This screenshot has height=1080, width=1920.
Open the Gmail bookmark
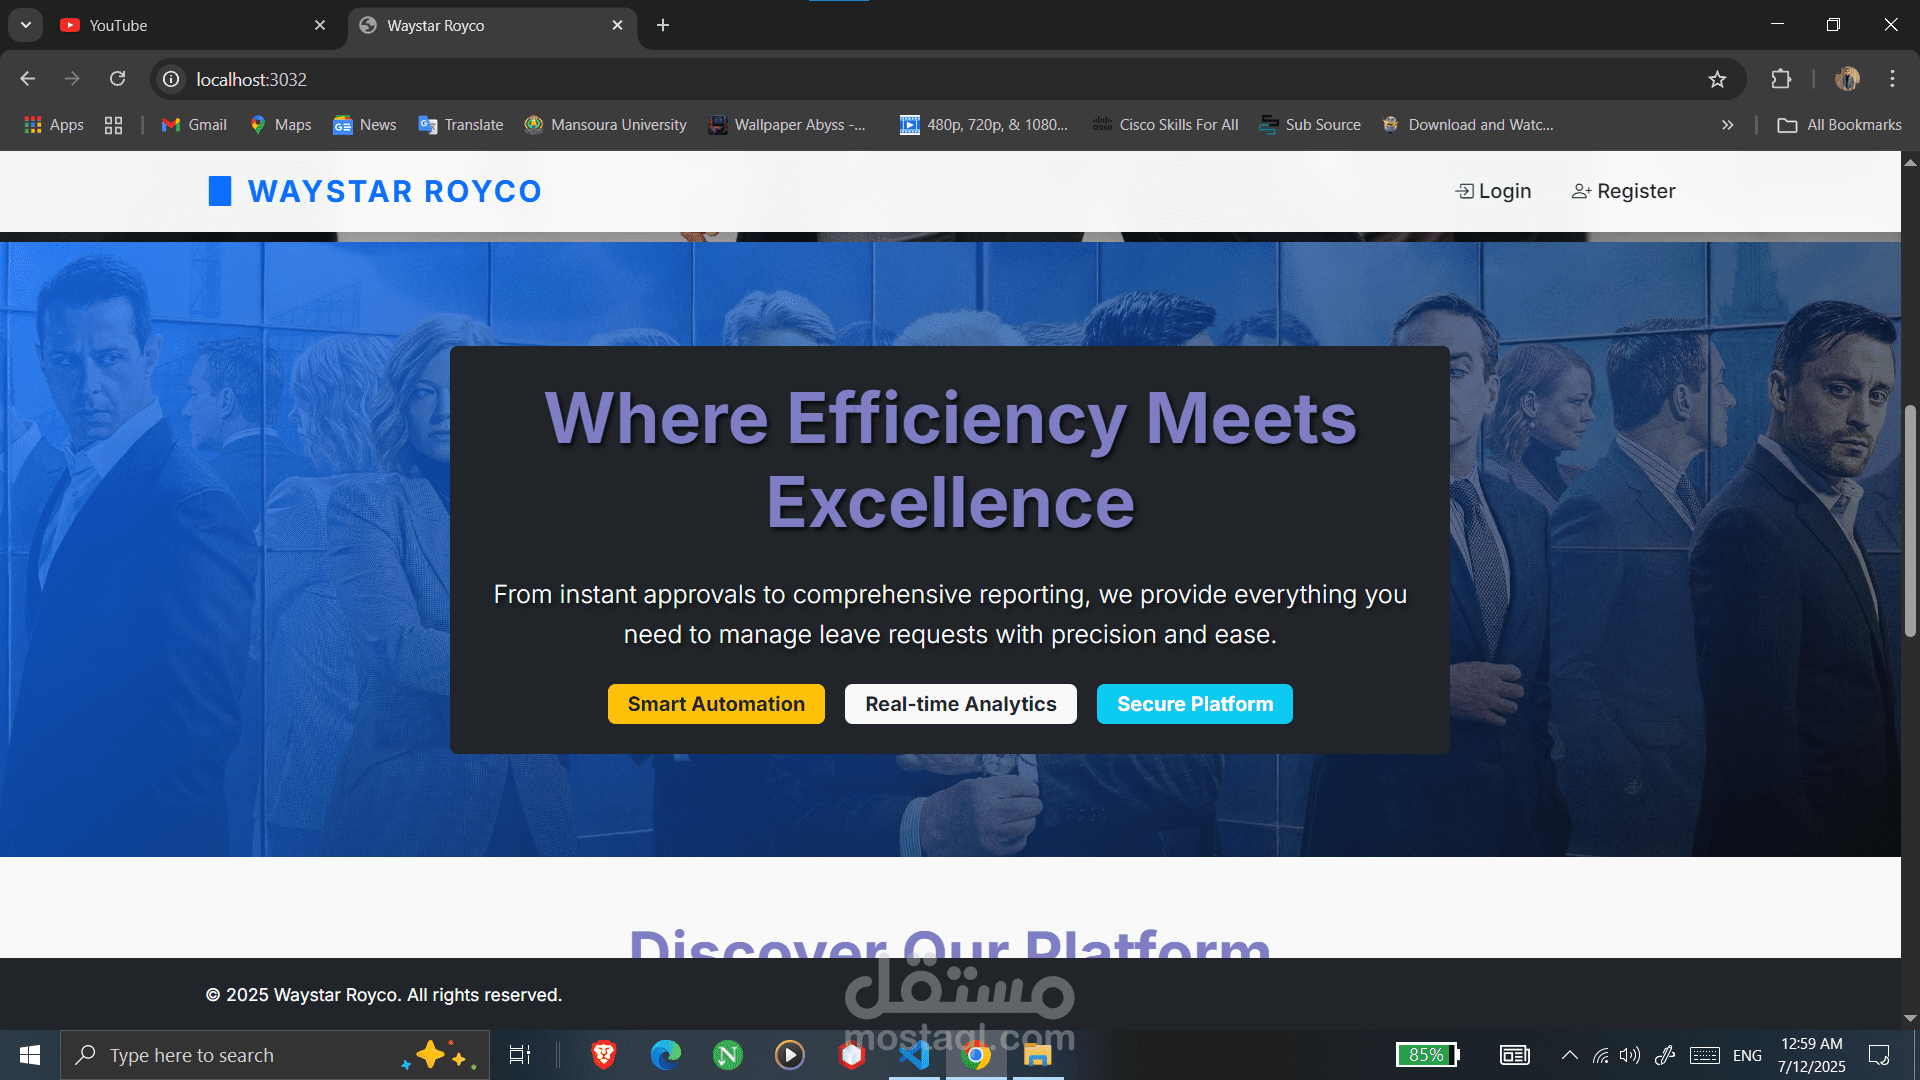pos(195,125)
